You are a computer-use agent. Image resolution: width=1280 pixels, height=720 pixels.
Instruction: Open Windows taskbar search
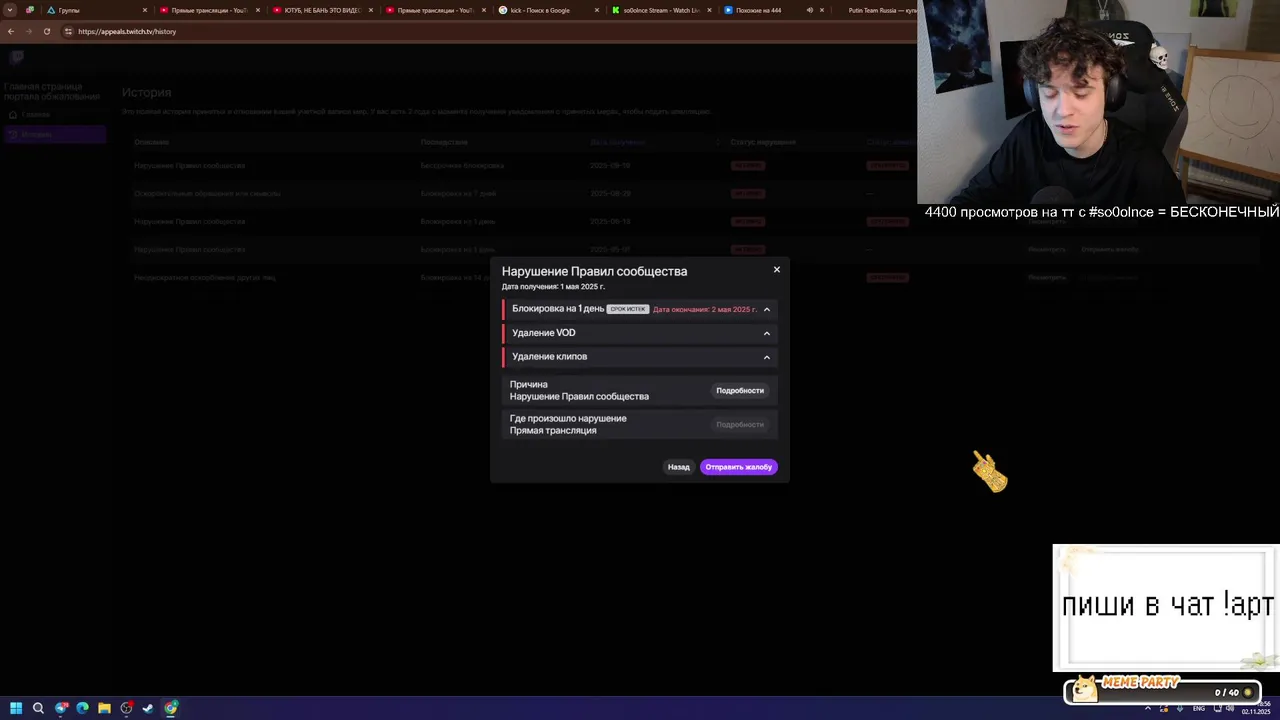(x=38, y=708)
